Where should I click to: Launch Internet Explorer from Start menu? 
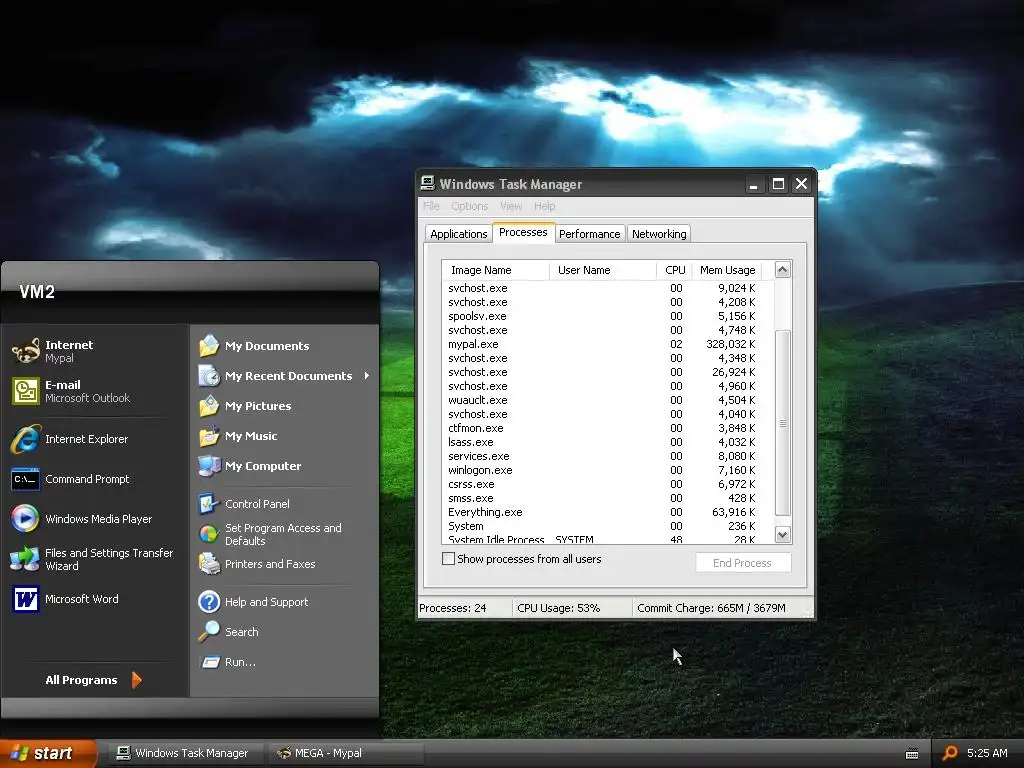pyautogui.click(x=26, y=439)
